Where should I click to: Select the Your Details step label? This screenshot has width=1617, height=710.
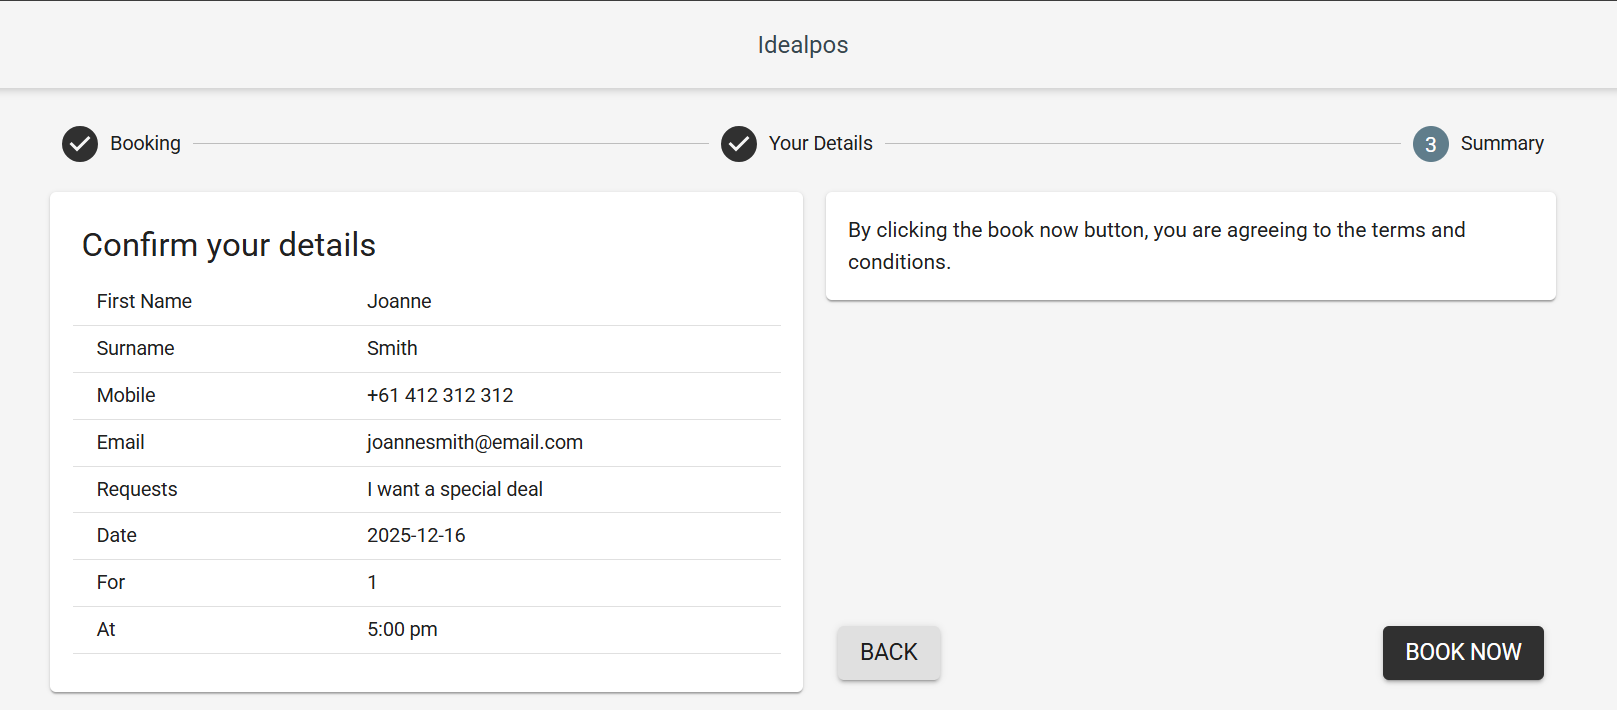(x=820, y=143)
